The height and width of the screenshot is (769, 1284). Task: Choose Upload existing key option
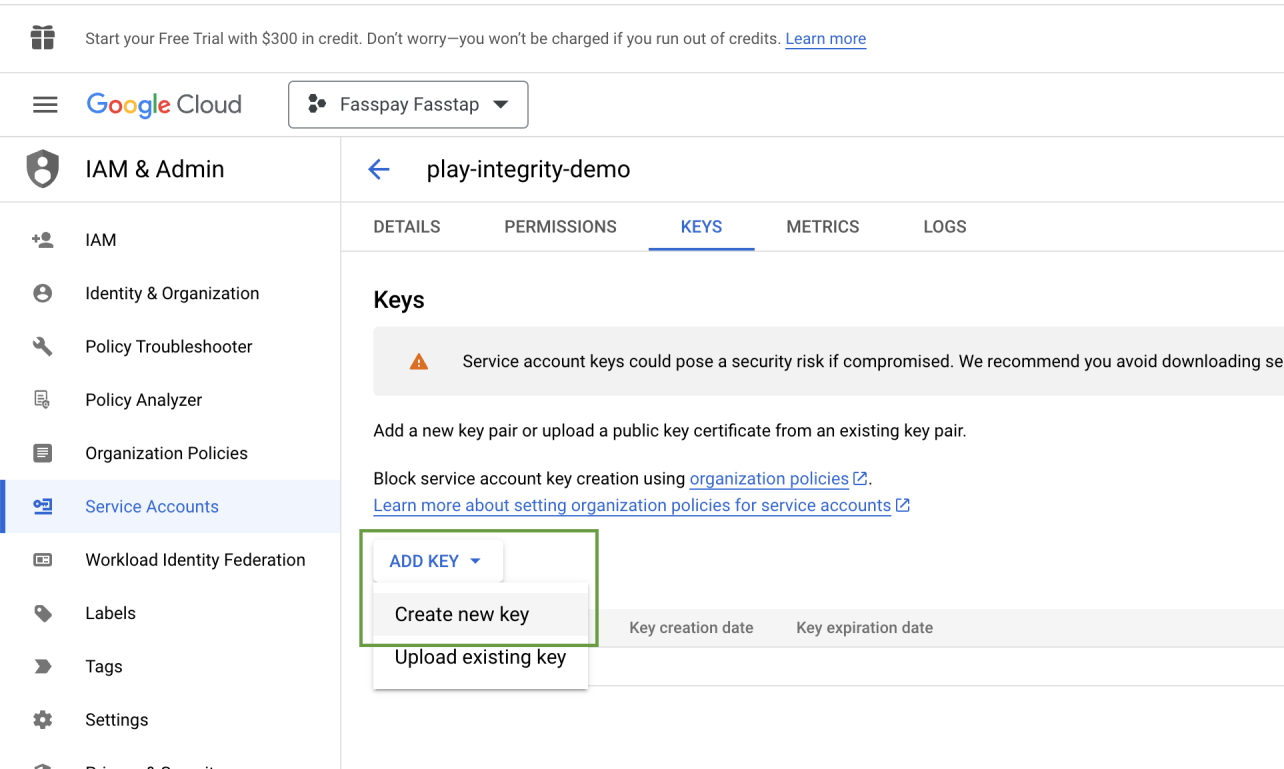(x=481, y=658)
